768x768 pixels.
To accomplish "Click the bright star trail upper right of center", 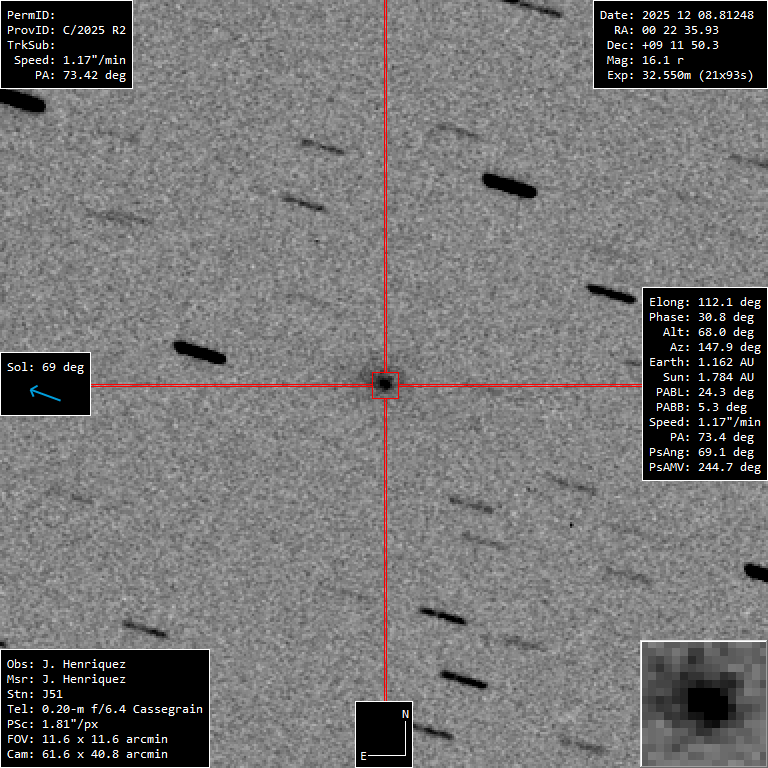I will coord(509,185).
